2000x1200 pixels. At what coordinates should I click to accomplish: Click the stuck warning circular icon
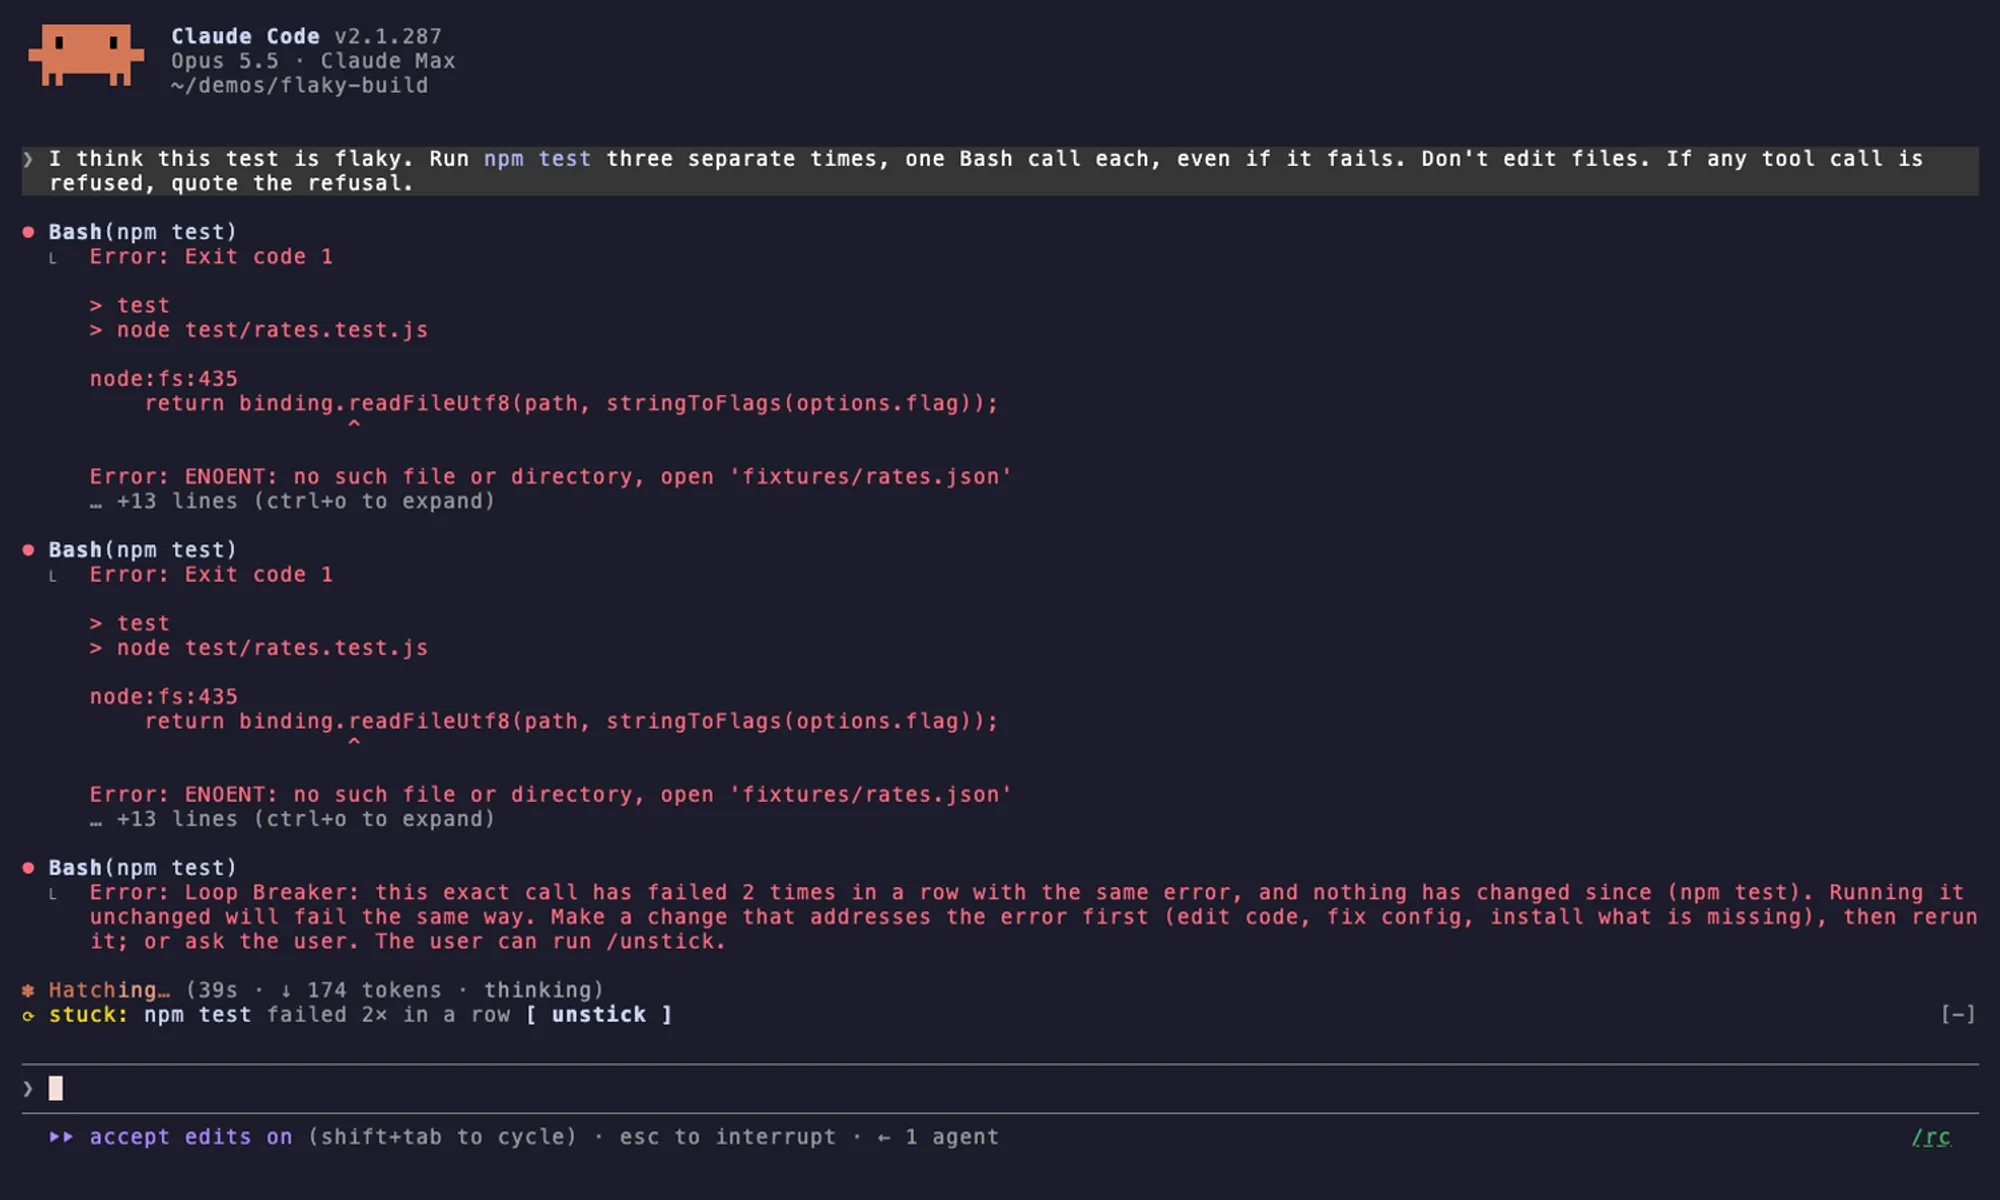[28, 1015]
